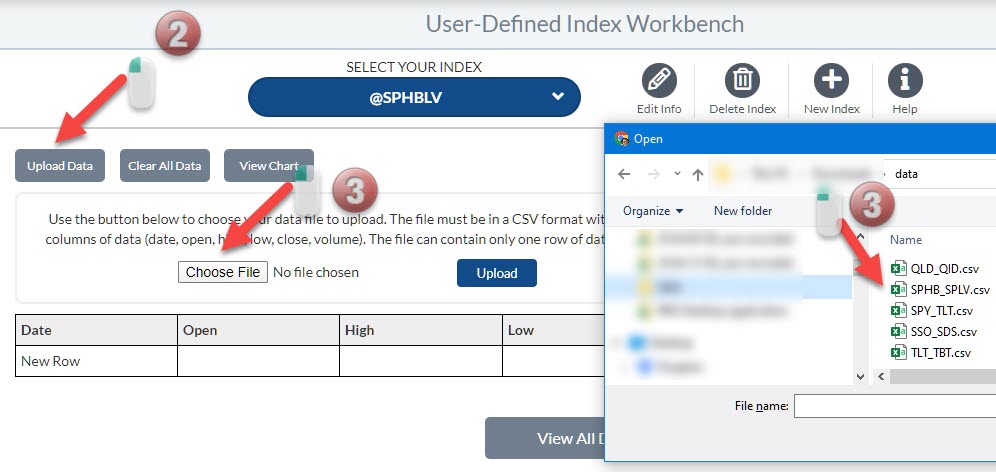Click the Delete Index trash icon

pos(742,81)
